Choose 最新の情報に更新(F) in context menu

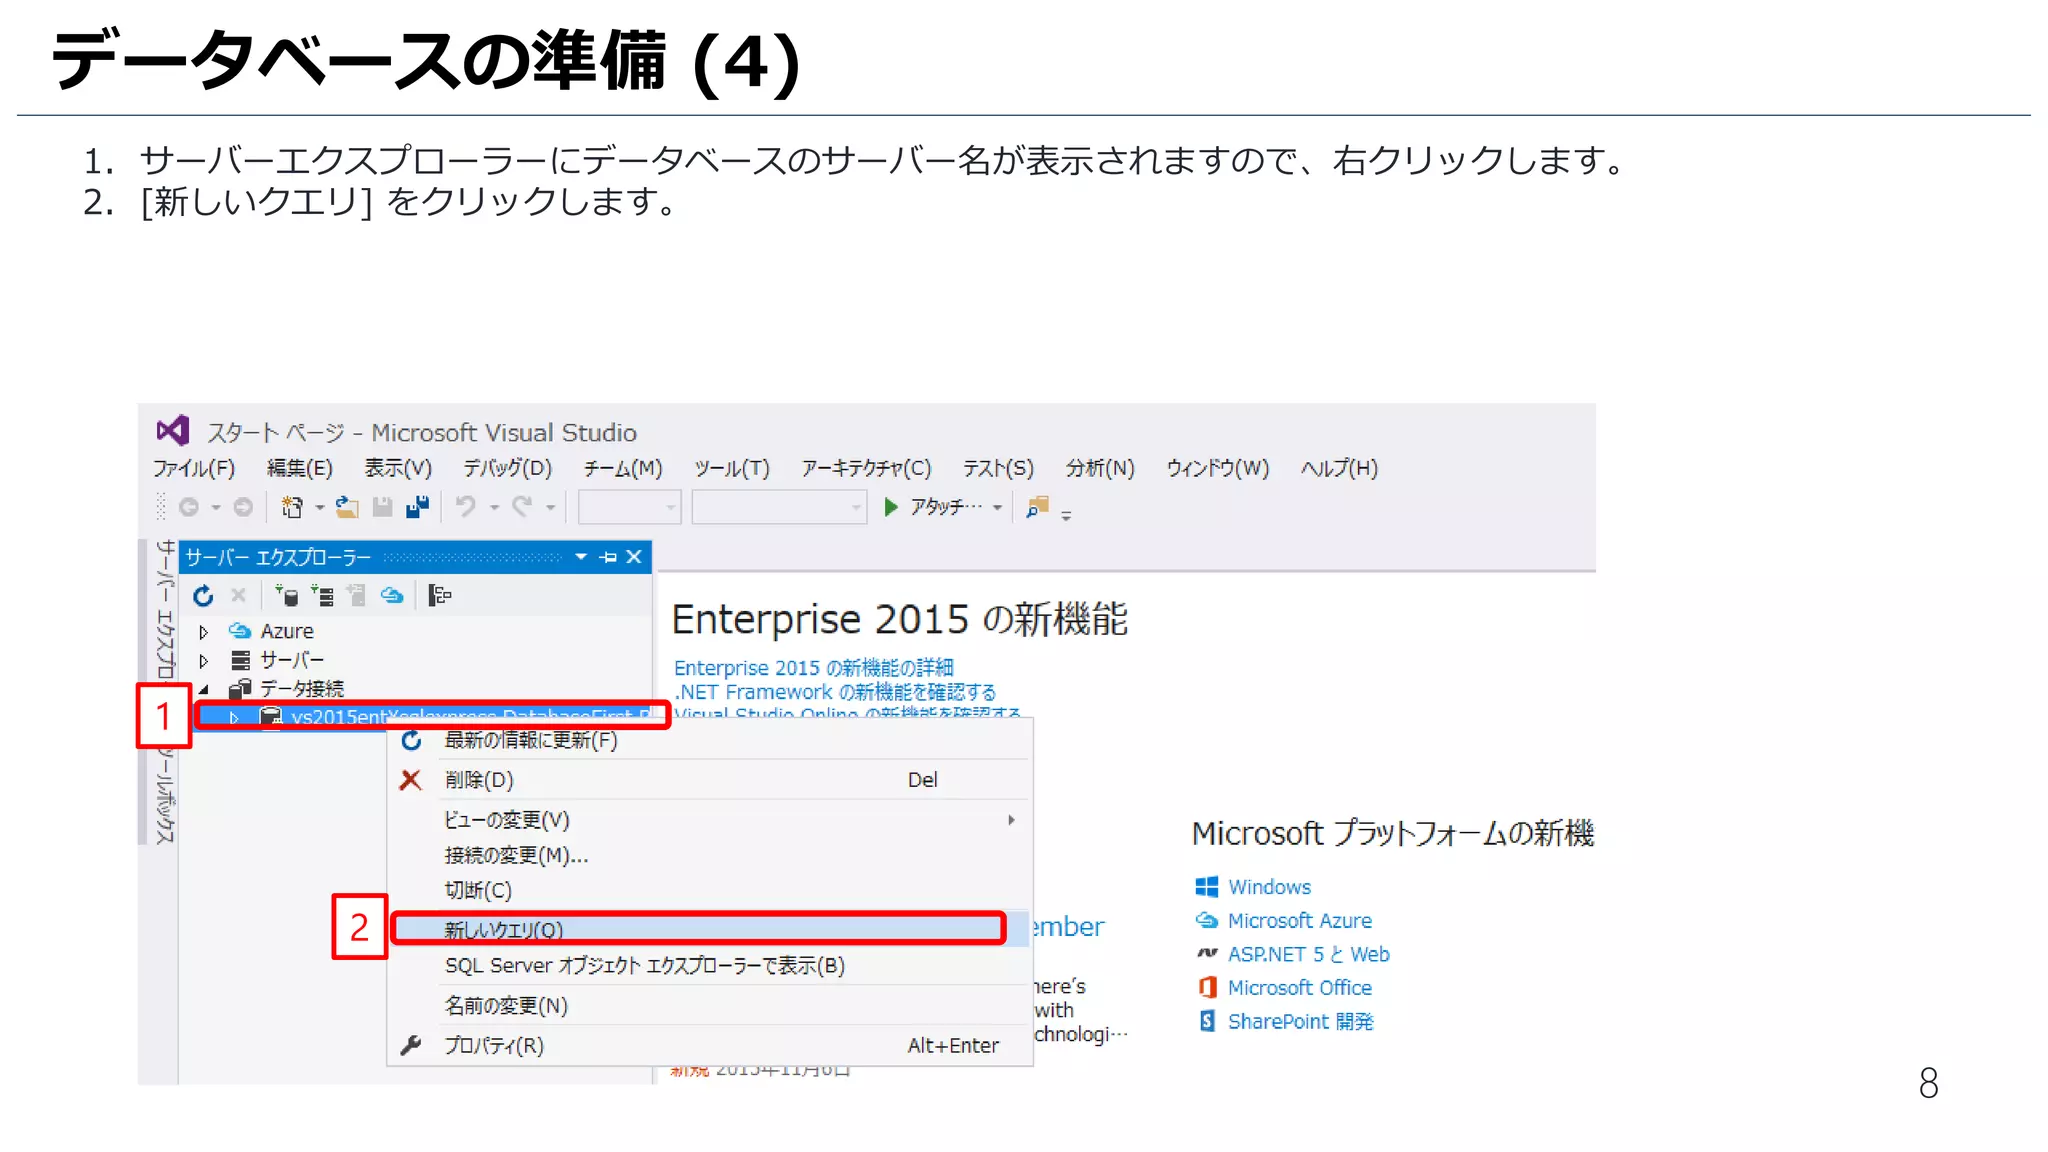tap(710, 741)
